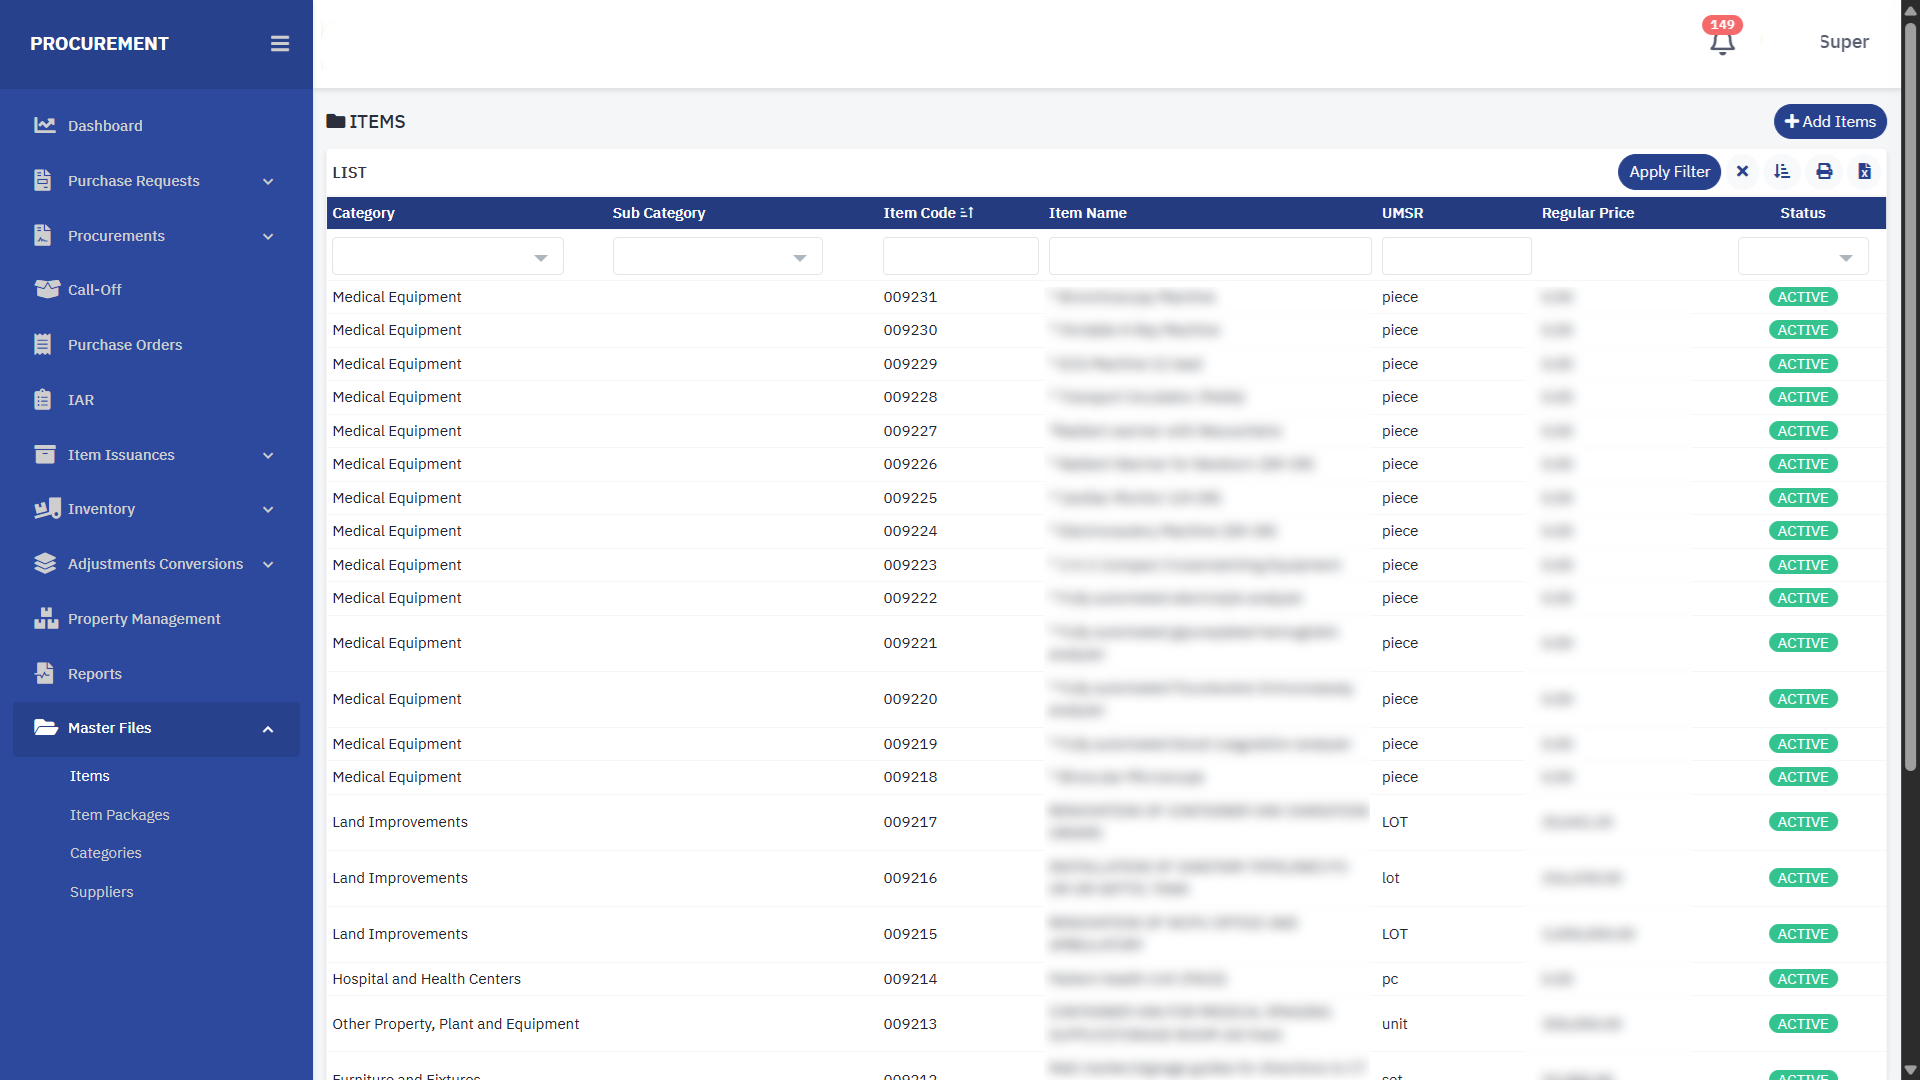Click the print list icon
Viewport: 1920px width, 1080px height.
coord(1824,172)
